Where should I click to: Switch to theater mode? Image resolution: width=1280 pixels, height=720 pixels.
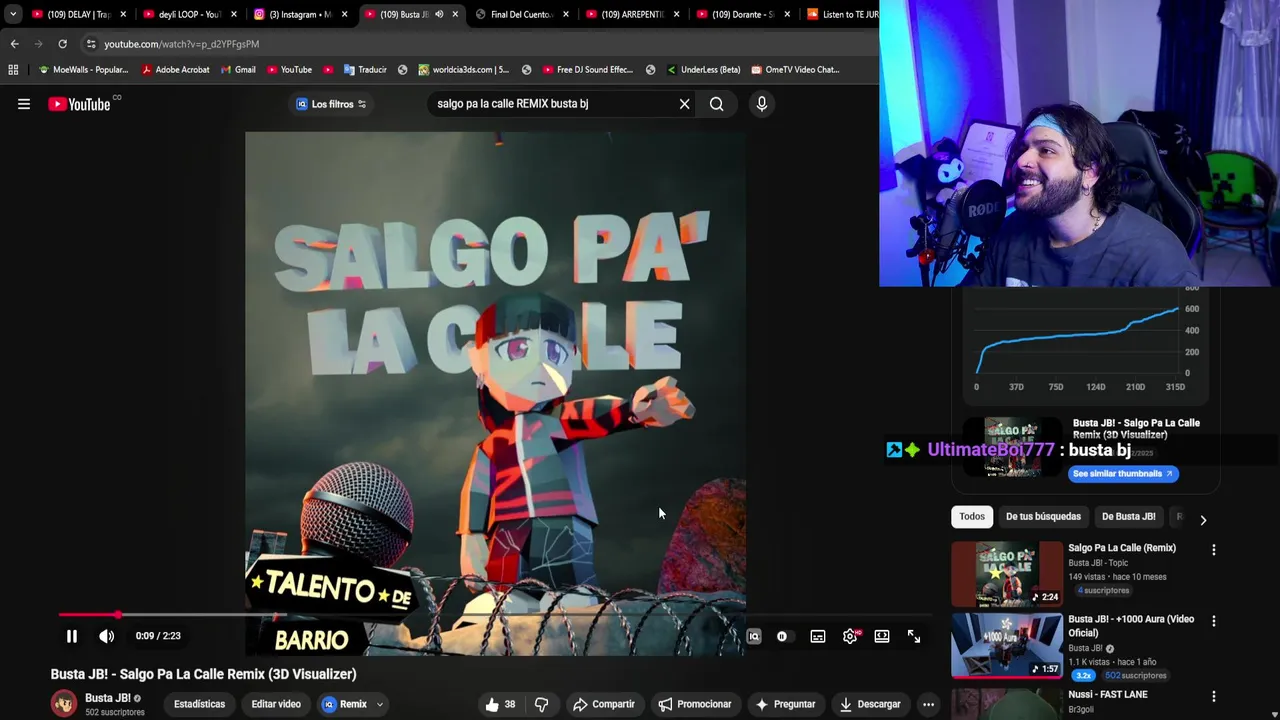(882, 636)
